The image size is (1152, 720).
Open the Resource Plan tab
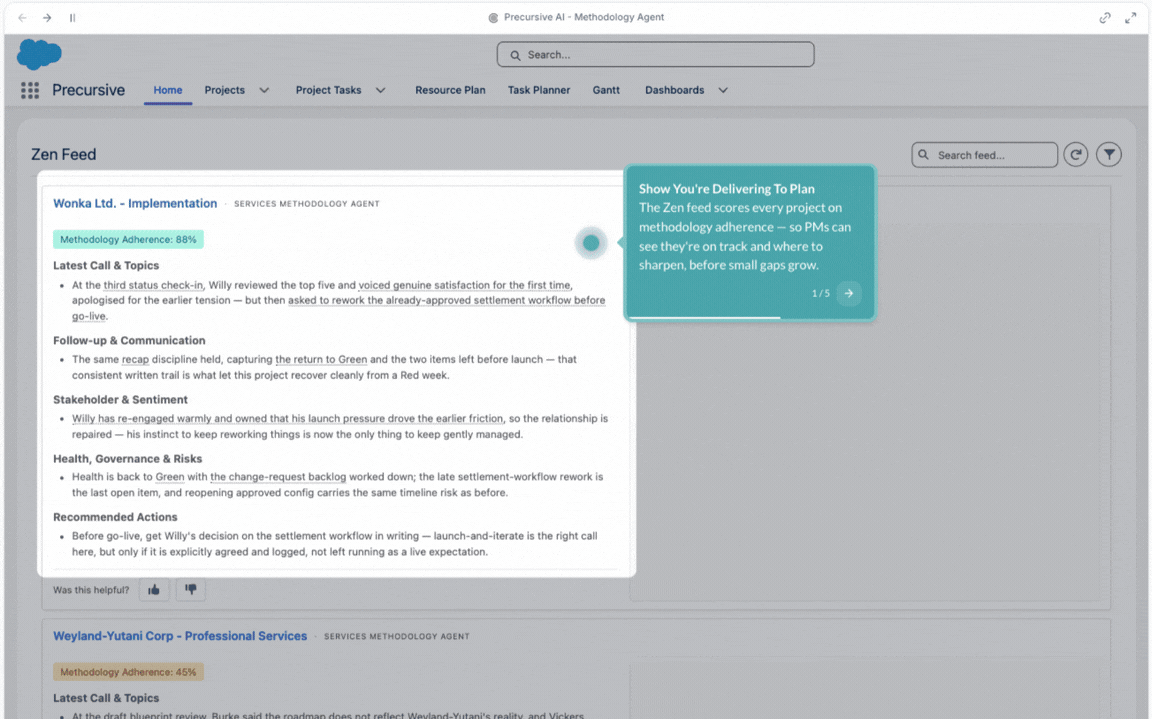tap(450, 90)
